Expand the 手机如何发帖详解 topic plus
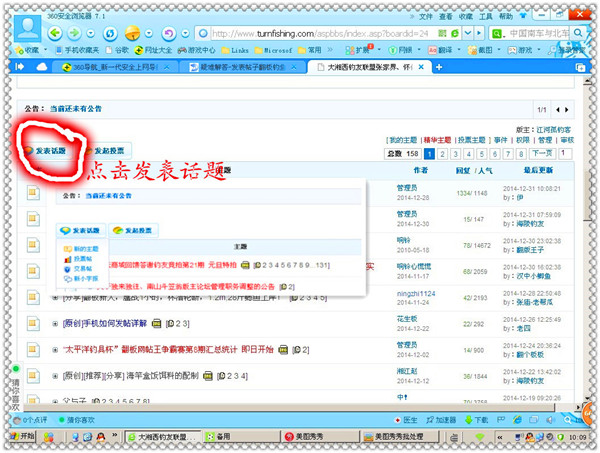Screen dimensions: 600x453 coord(55,324)
